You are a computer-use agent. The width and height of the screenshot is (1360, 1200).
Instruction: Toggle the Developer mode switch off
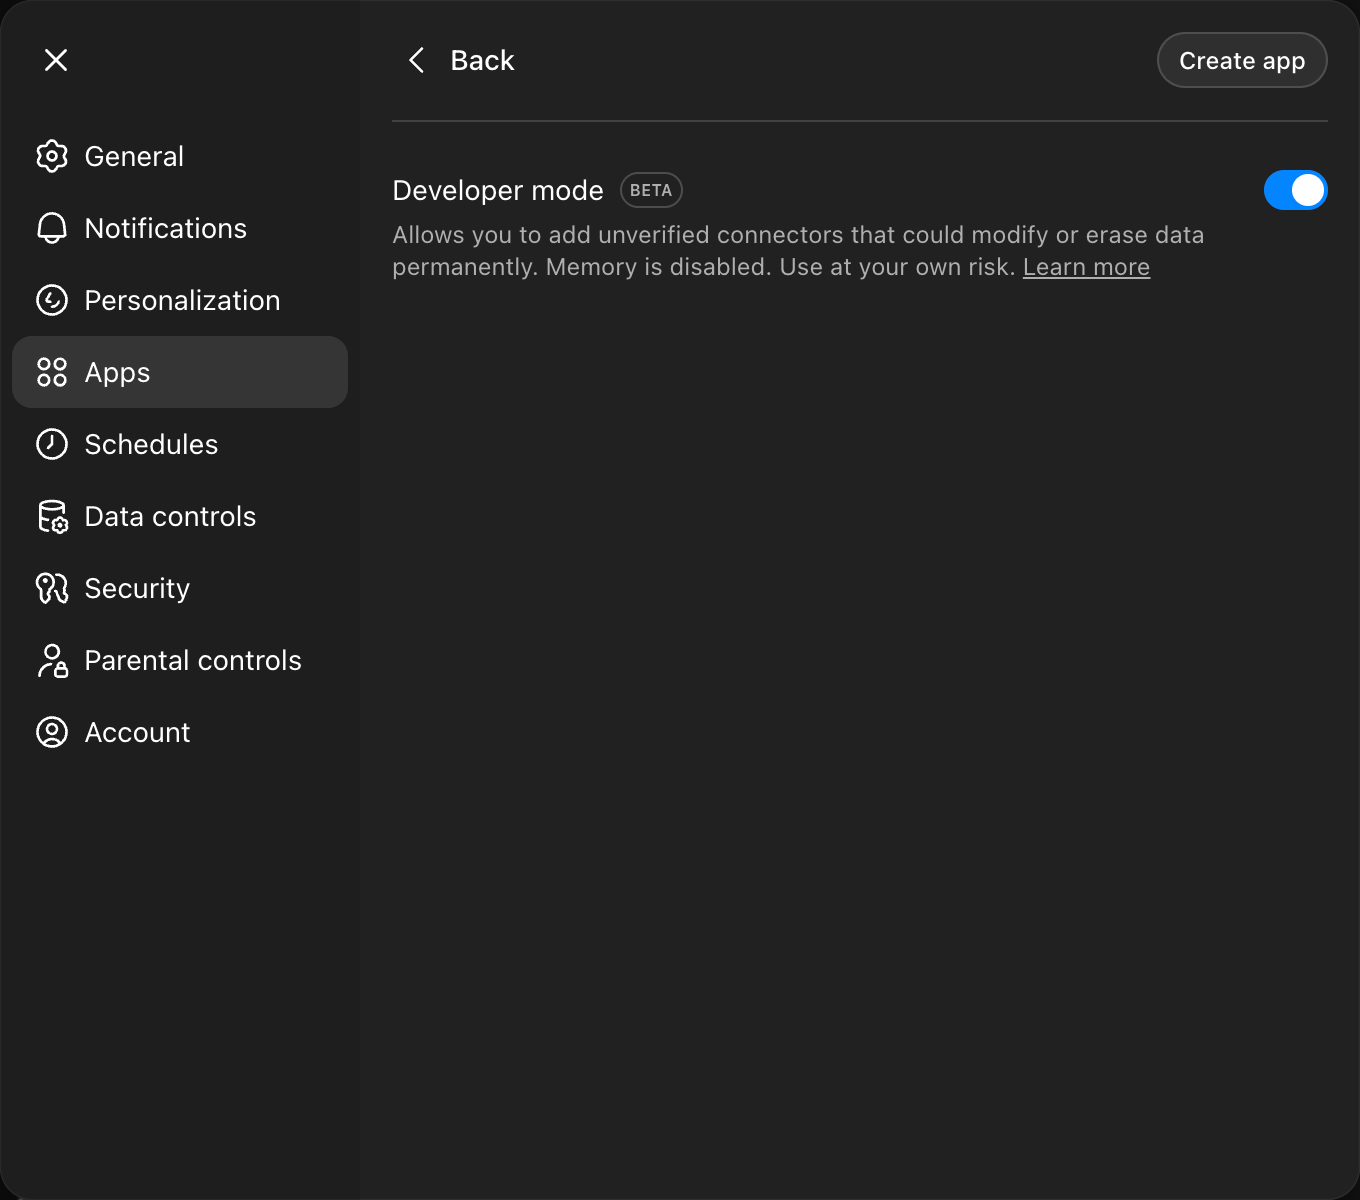[1296, 189]
